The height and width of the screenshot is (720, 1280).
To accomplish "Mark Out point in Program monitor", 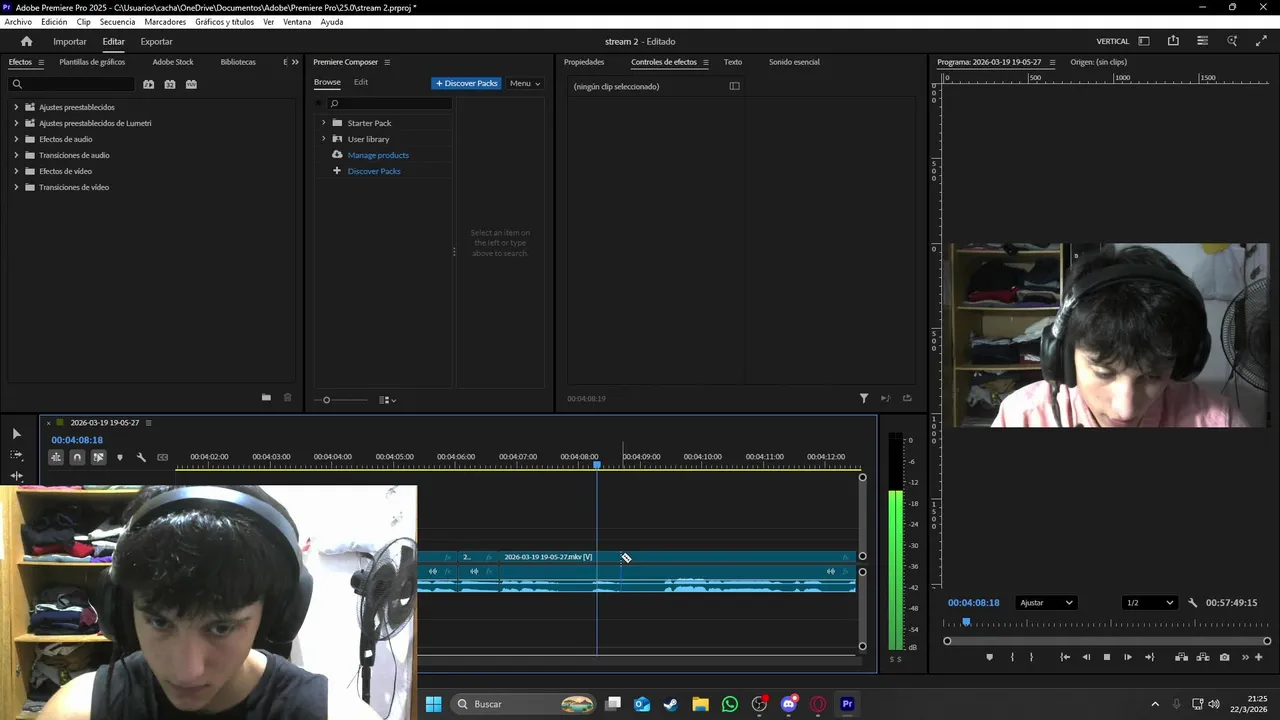I will click(x=1031, y=657).
